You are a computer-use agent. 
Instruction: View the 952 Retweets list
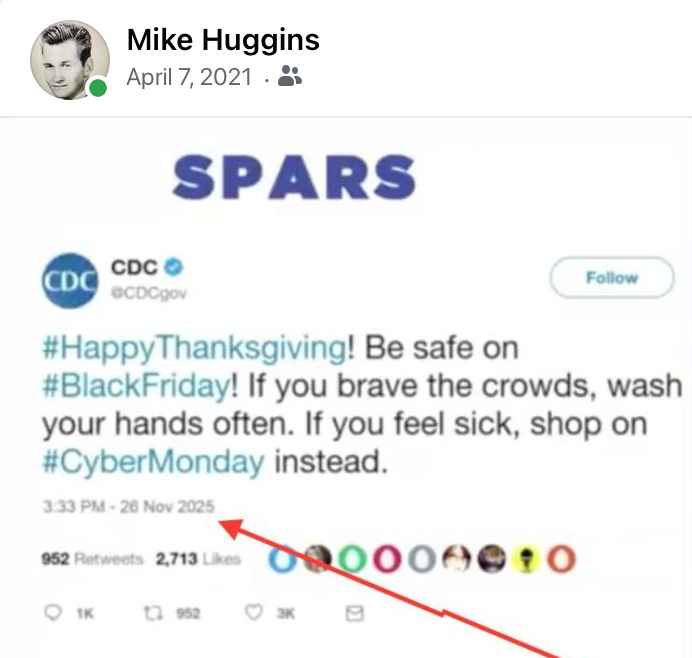click(92, 559)
